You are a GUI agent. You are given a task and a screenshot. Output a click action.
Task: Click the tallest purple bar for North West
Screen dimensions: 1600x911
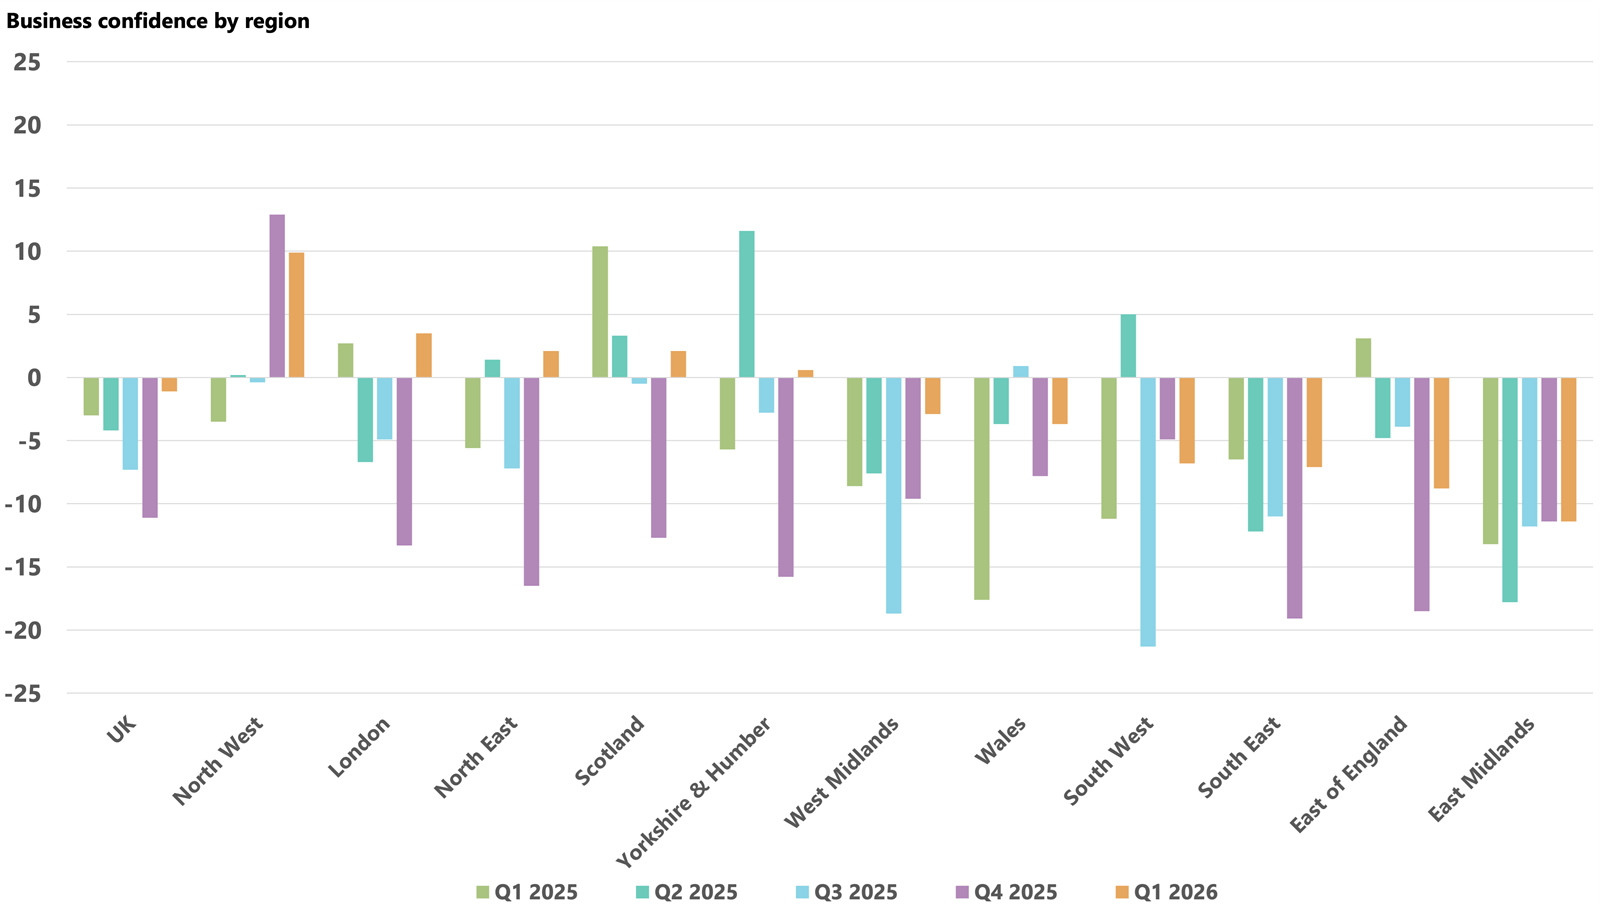[277, 296]
